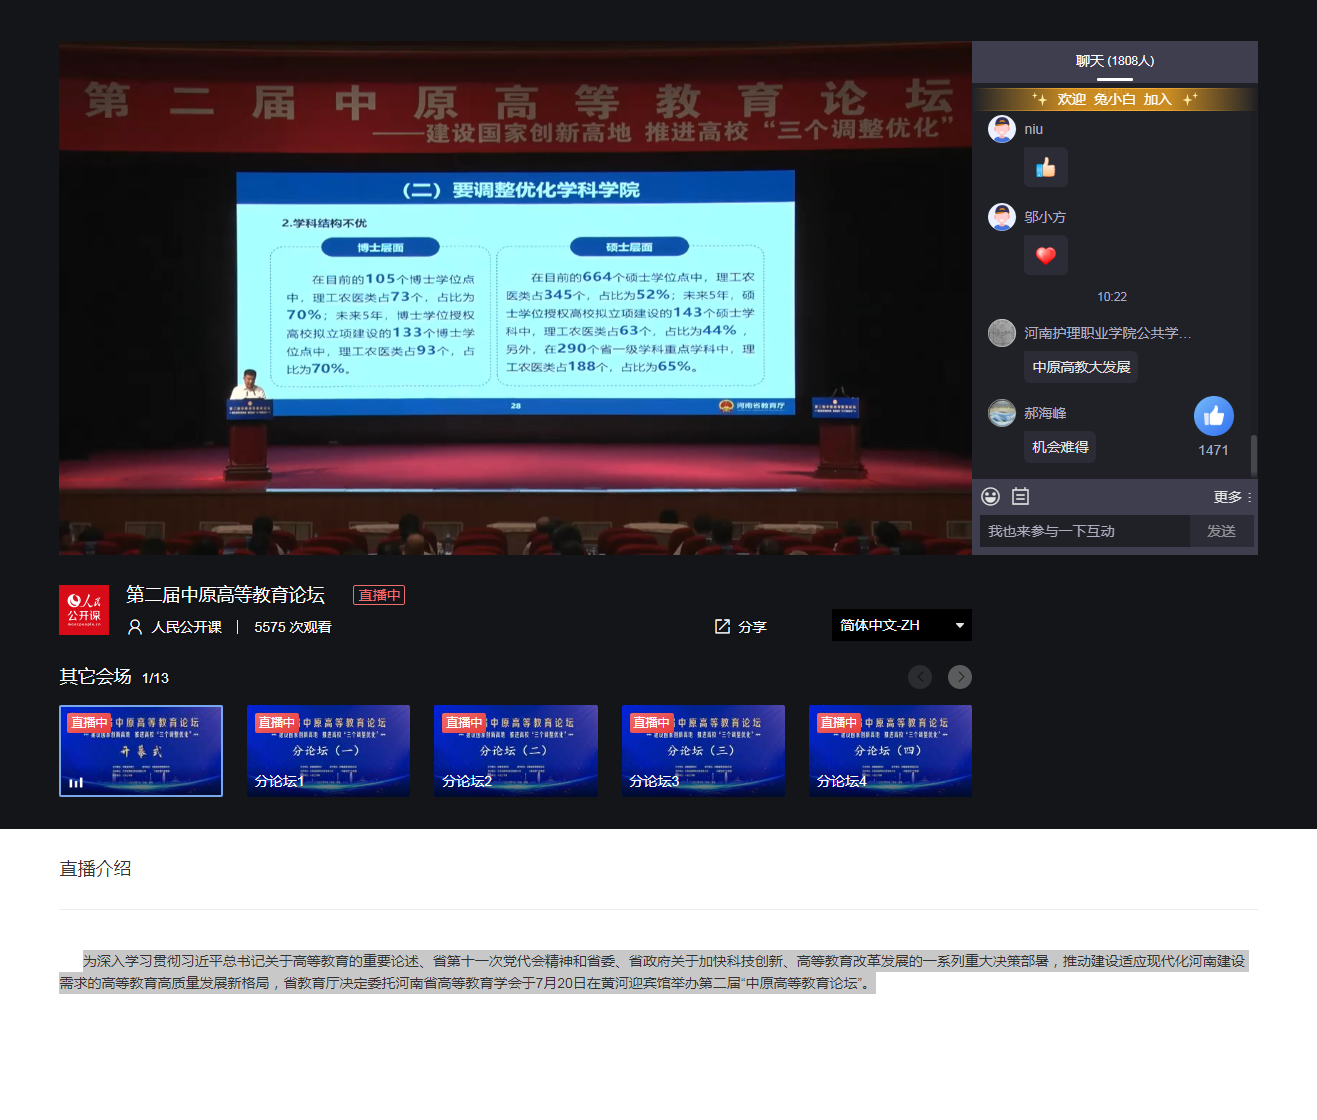Expand the 更多 options in chat
Viewport: 1317px width, 1120px height.
[1232, 497]
